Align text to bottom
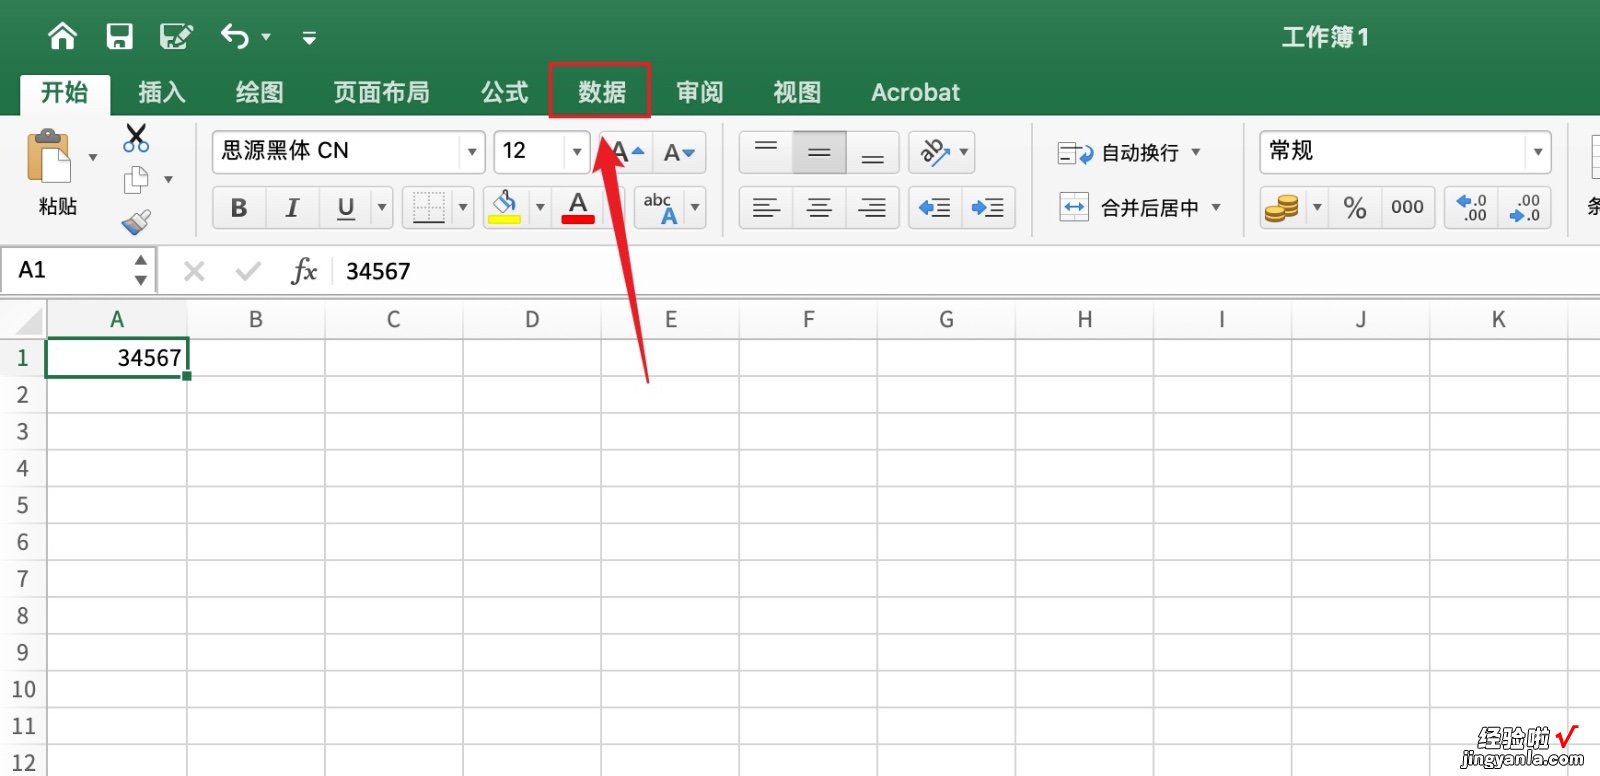Viewport: 1600px width, 776px height. point(872,152)
